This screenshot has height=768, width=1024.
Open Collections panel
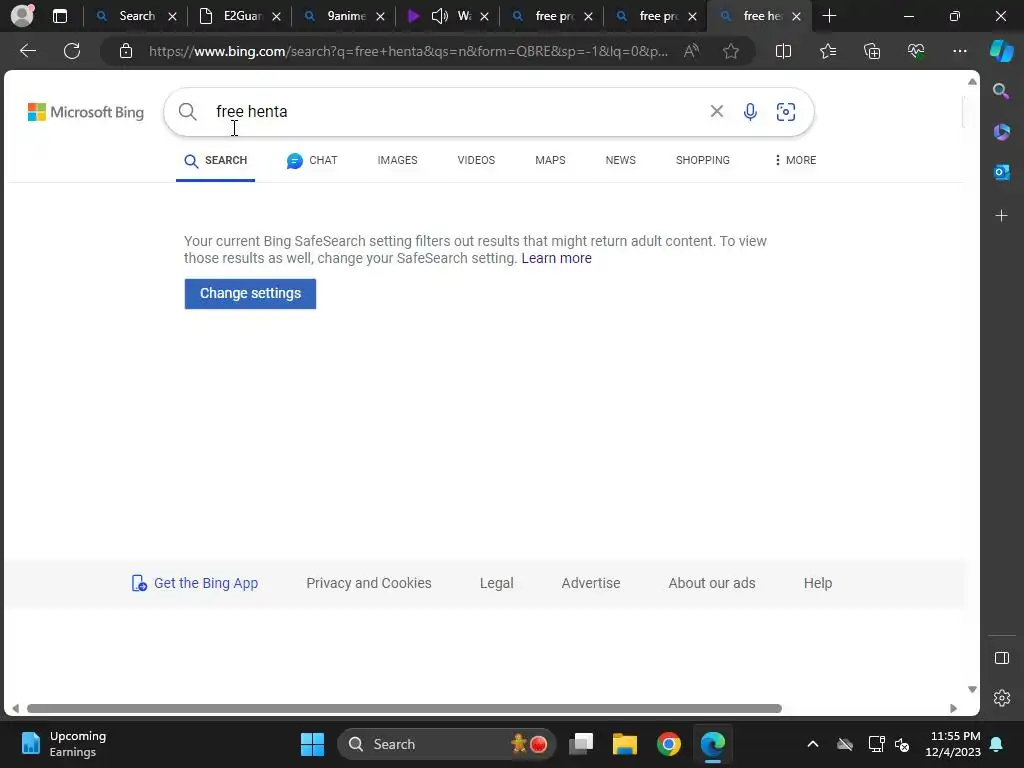click(872, 51)
